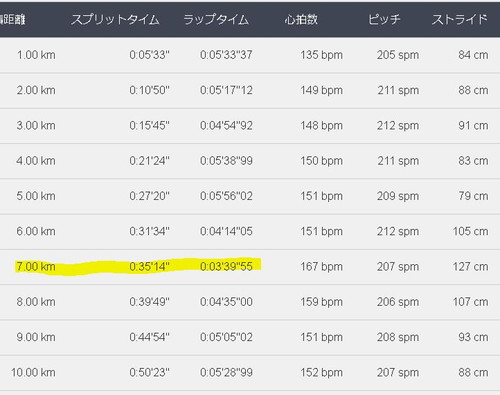The image size is (500, 395).
Task: Click the 167 bpm heart rate
Action: [x=321, y=267]
